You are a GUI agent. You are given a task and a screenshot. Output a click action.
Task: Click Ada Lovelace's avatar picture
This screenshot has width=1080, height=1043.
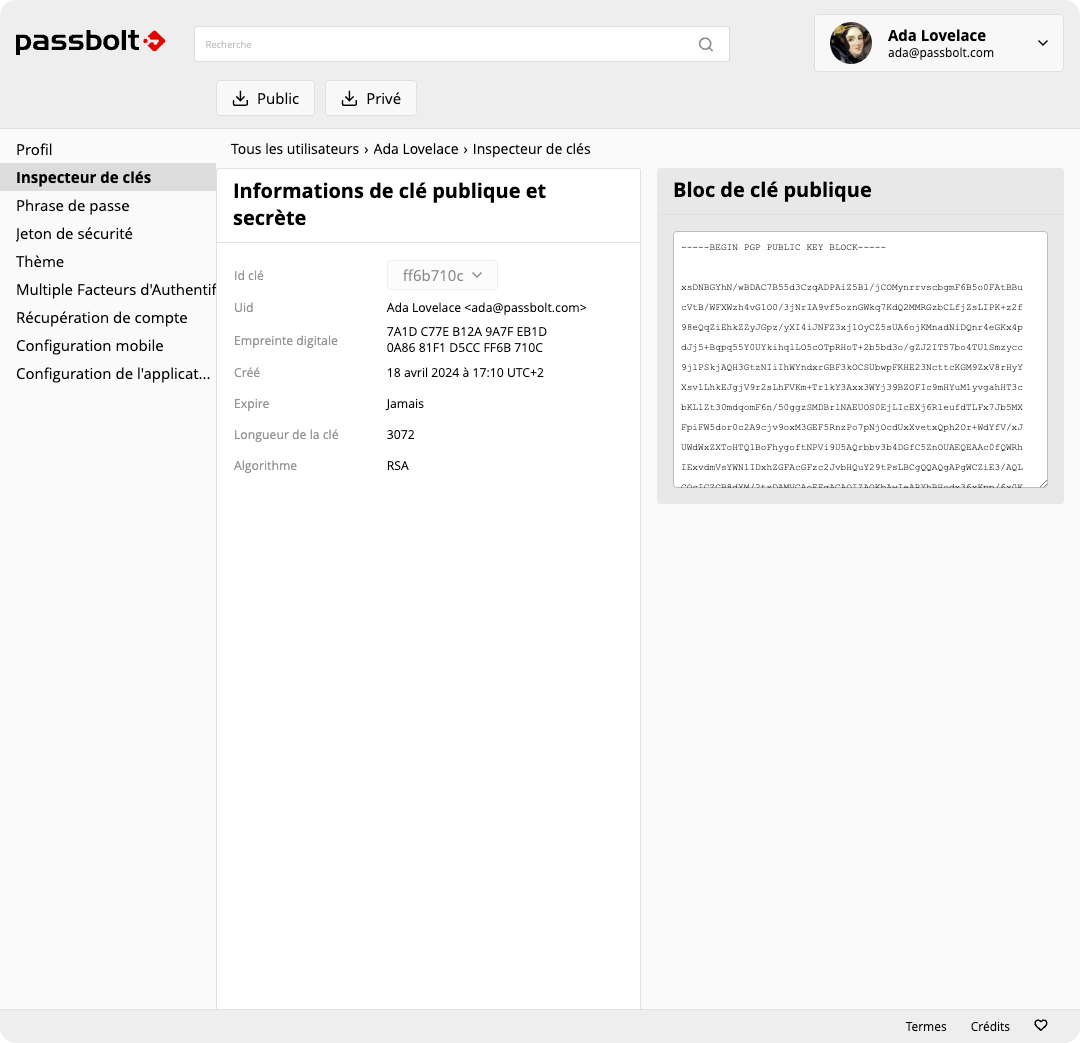tap(851, 43)
